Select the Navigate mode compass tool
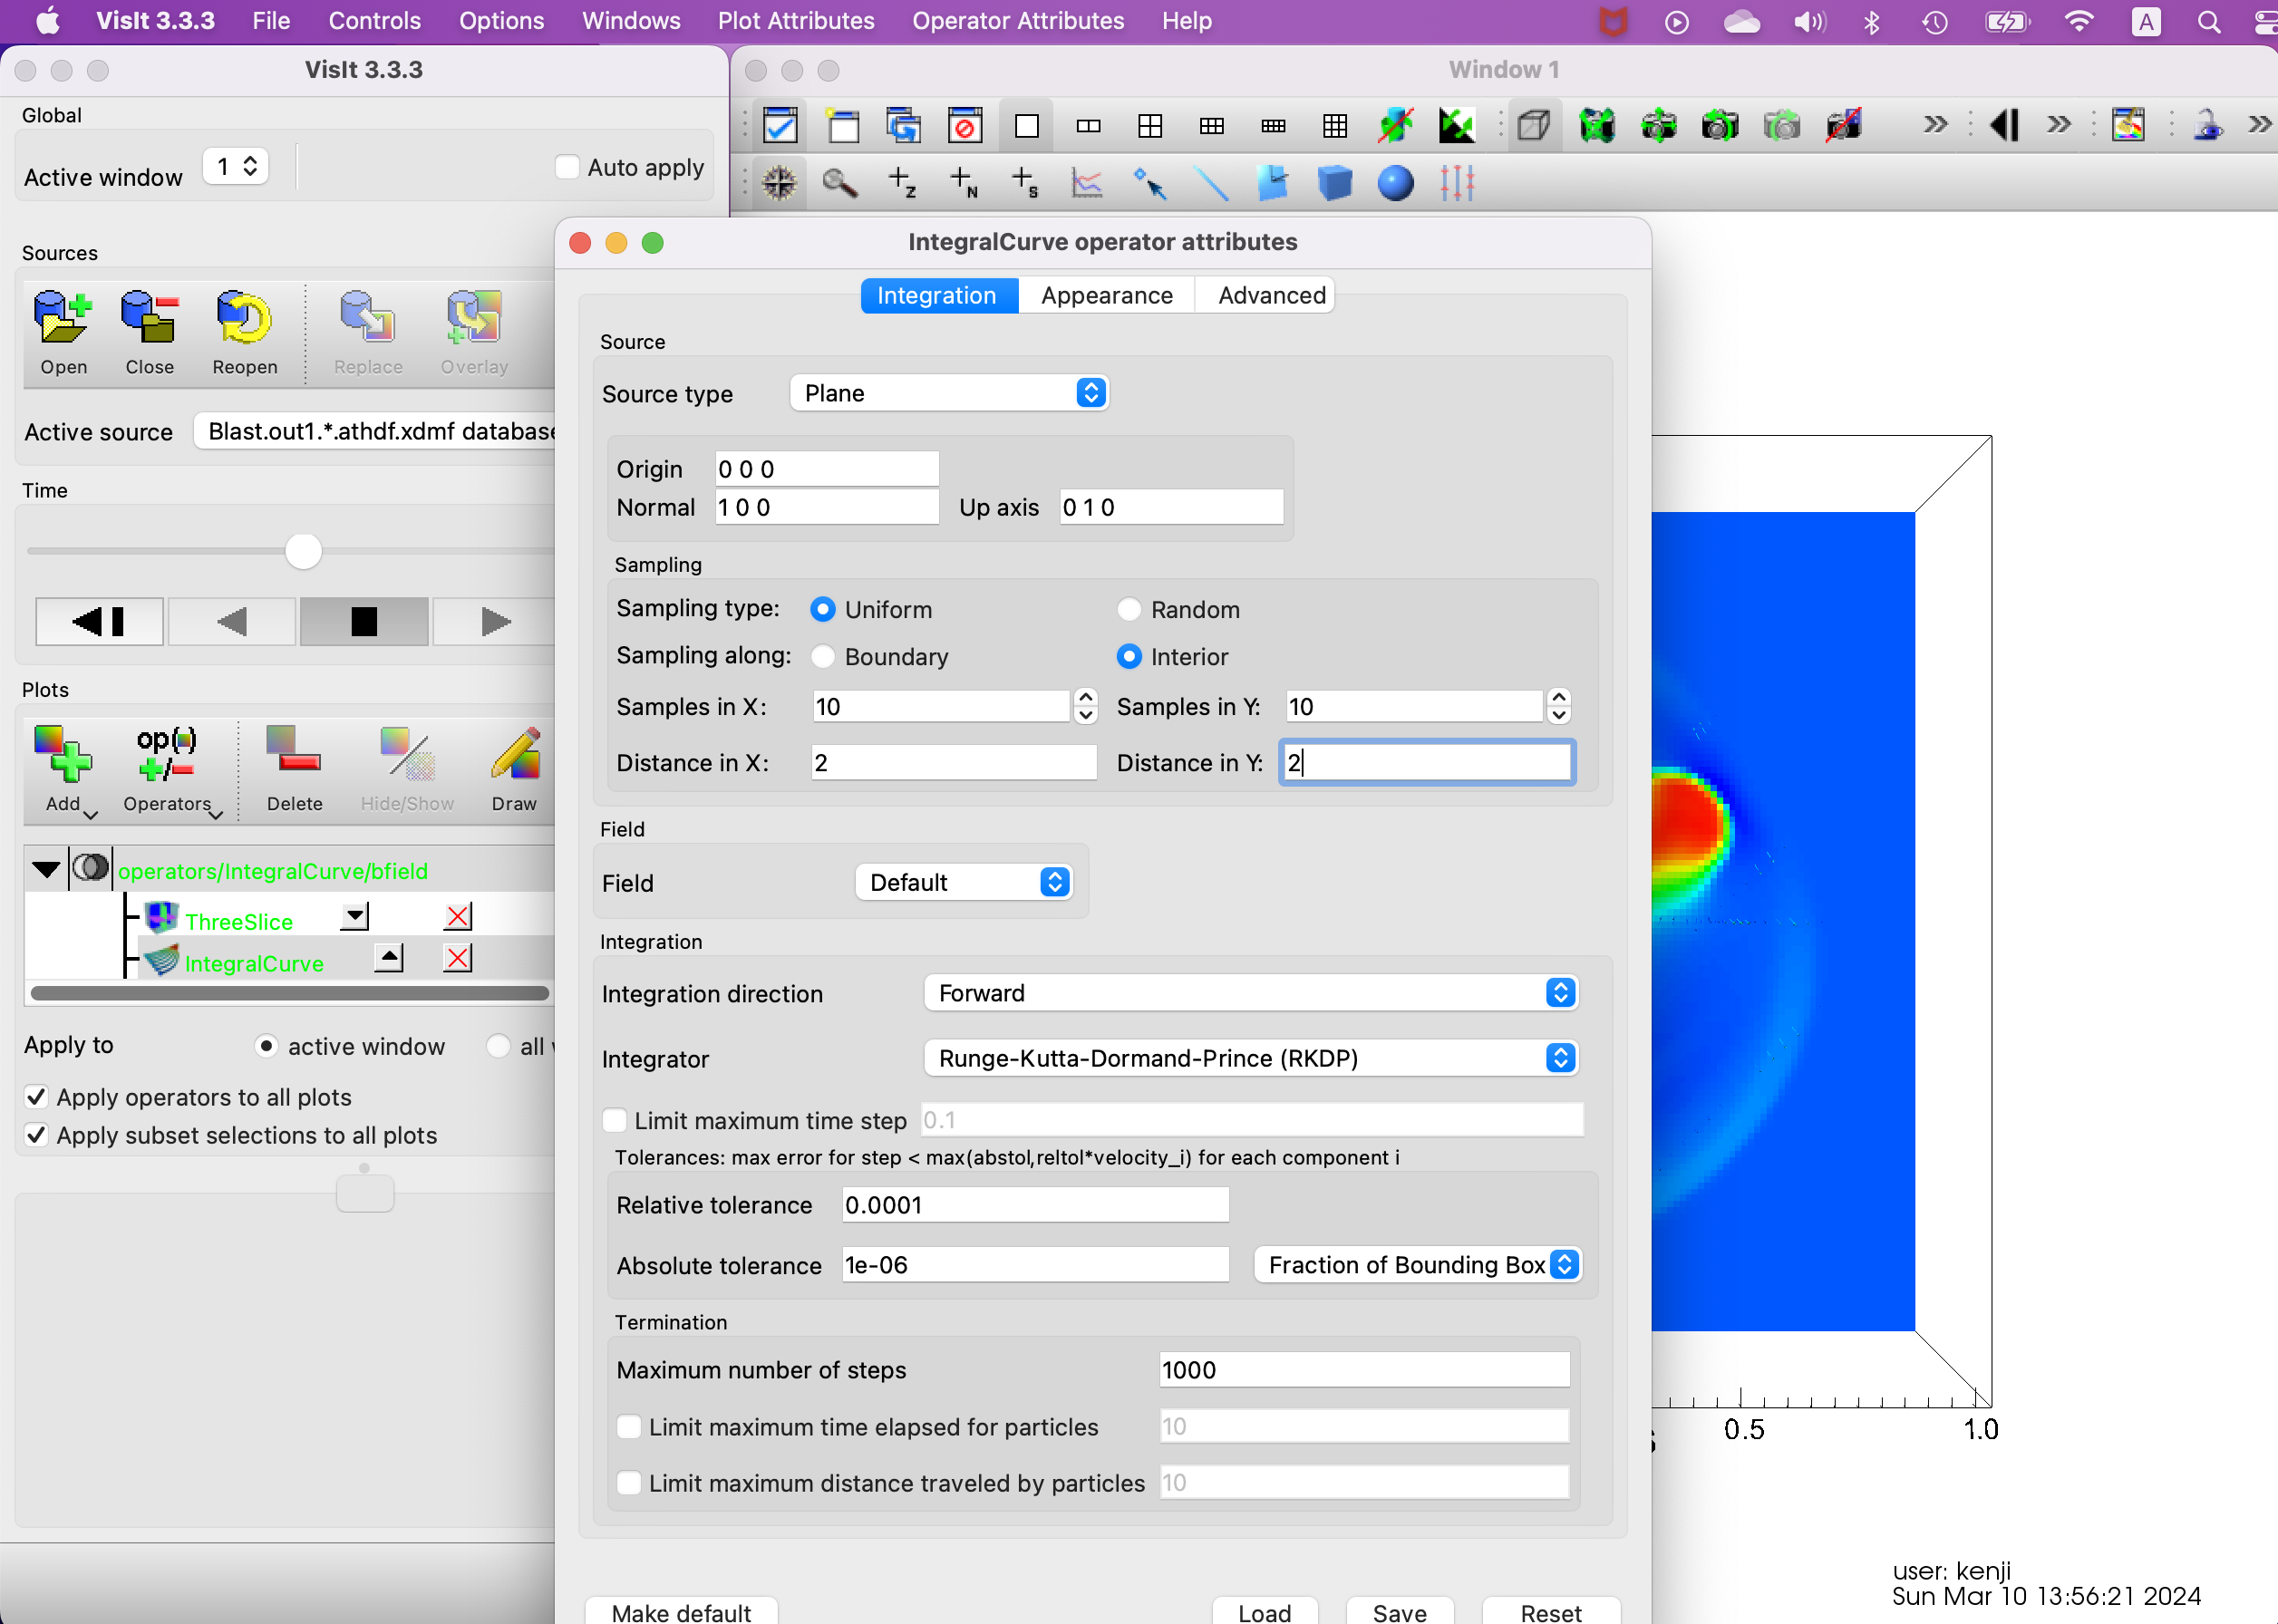The image size is (2278, 1624). tap(779, 183)
